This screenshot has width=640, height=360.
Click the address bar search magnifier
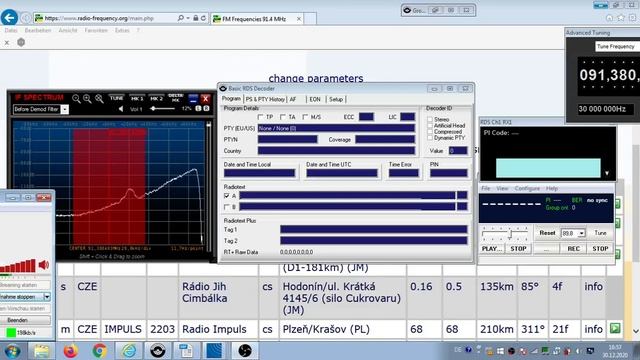181,18
